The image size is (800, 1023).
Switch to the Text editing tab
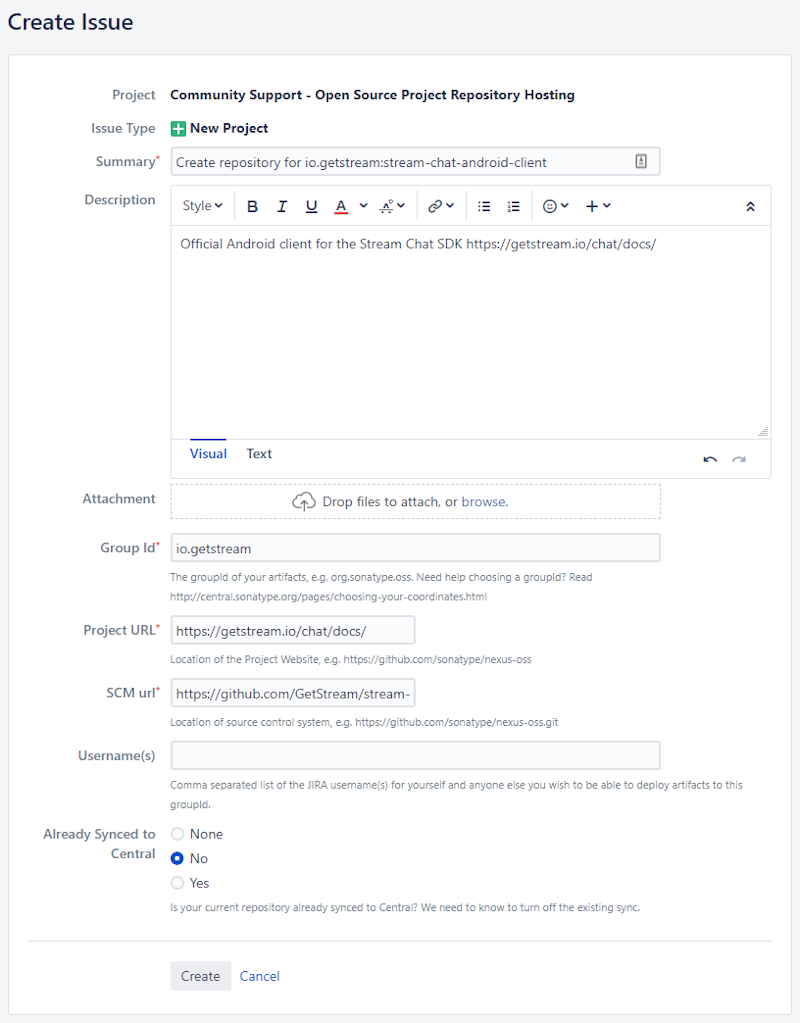pyautogui.click(x=259, y=453)
